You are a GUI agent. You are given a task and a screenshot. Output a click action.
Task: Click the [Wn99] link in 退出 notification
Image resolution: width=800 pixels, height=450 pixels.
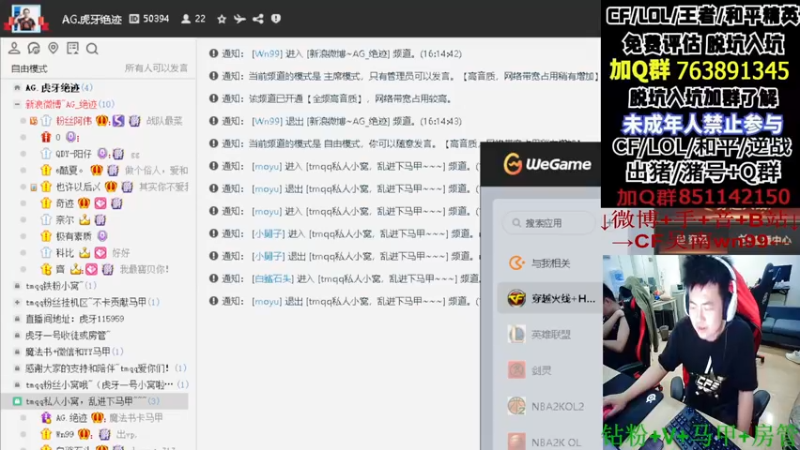coord(267,121)
